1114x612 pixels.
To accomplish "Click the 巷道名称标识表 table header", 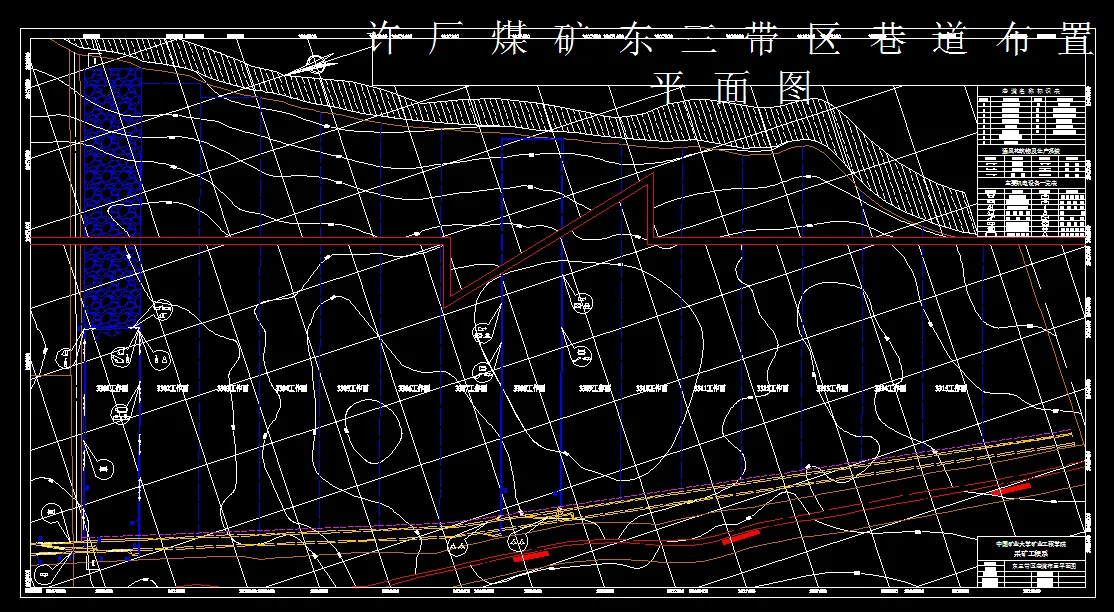I will [x=1031, y=92].
